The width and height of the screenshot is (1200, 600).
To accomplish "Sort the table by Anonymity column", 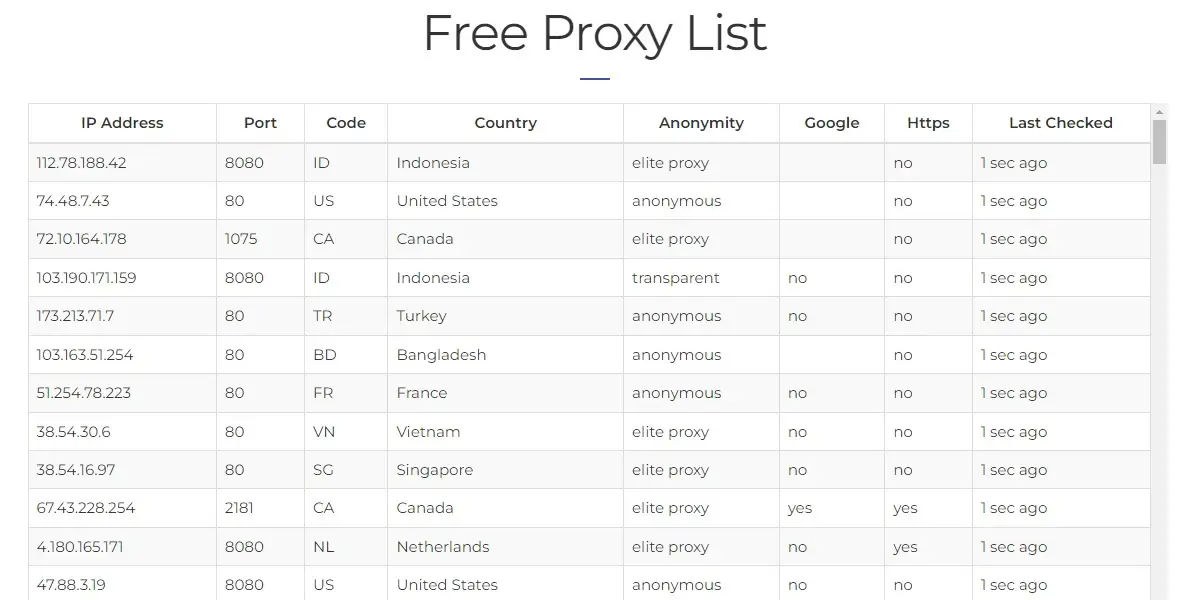I will tap(701, 122).
